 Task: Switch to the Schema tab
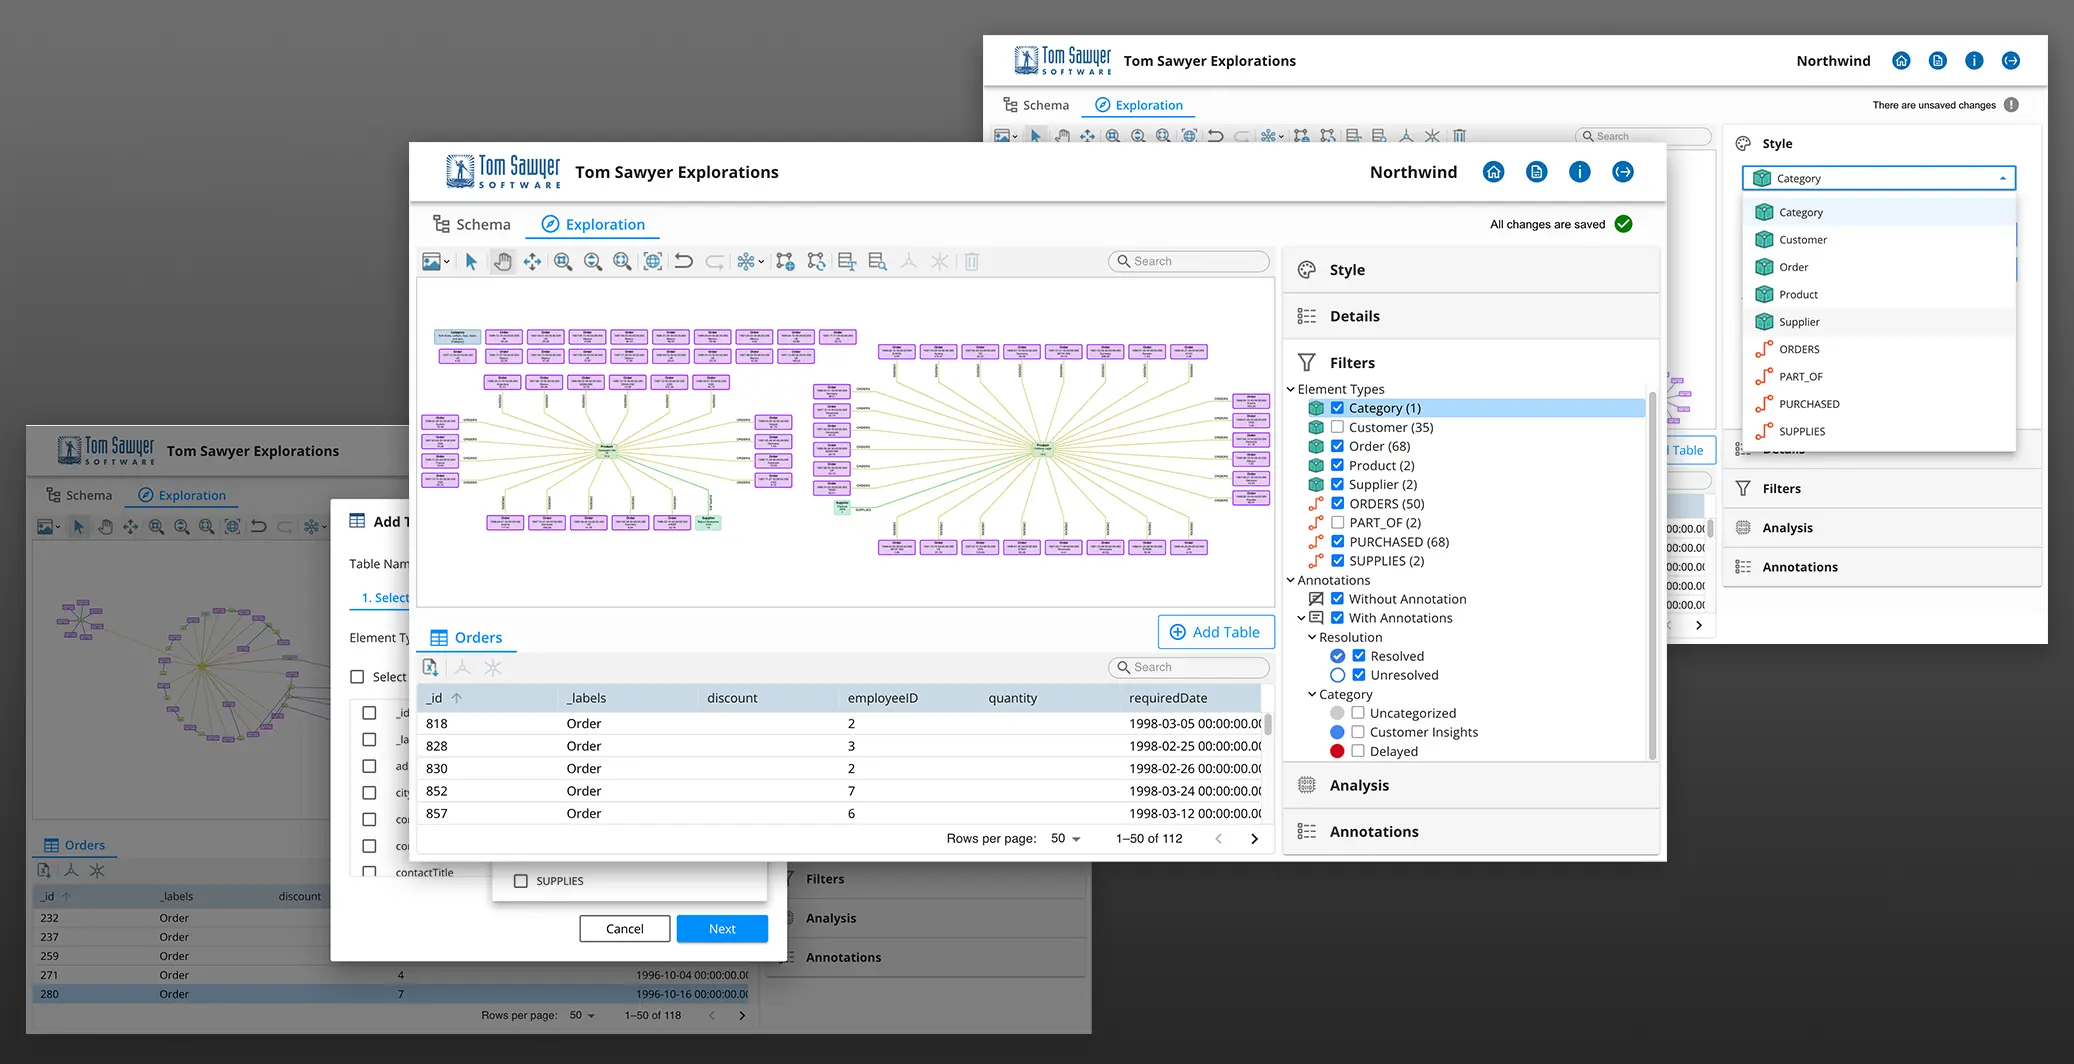coord(471,224)
